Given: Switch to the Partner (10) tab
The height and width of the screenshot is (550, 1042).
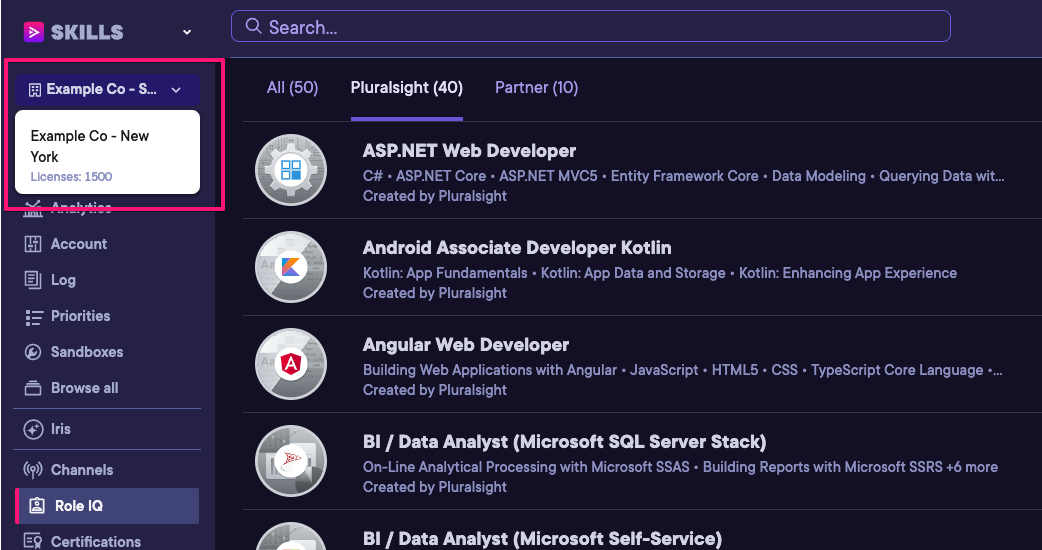Looking at the screenshot, I should coord(536,88).
